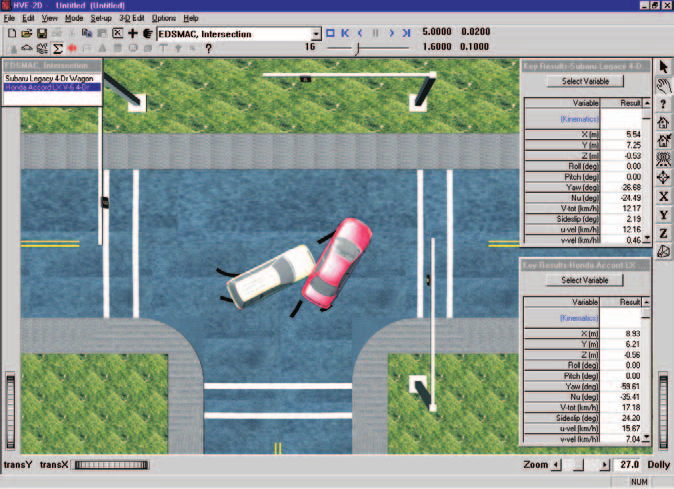Click the black hand toolbar icon
674x489 pixels.
(x=147, y=34)
